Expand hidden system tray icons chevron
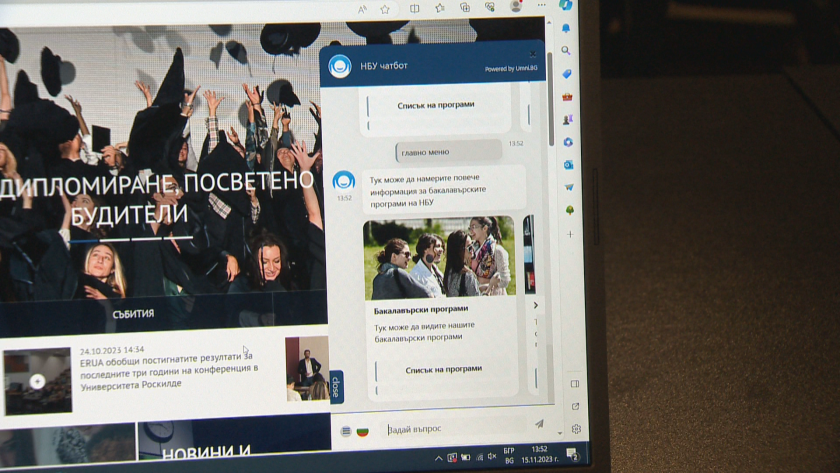The height and width of the screenshot is (473, 840). pos(438,458)
